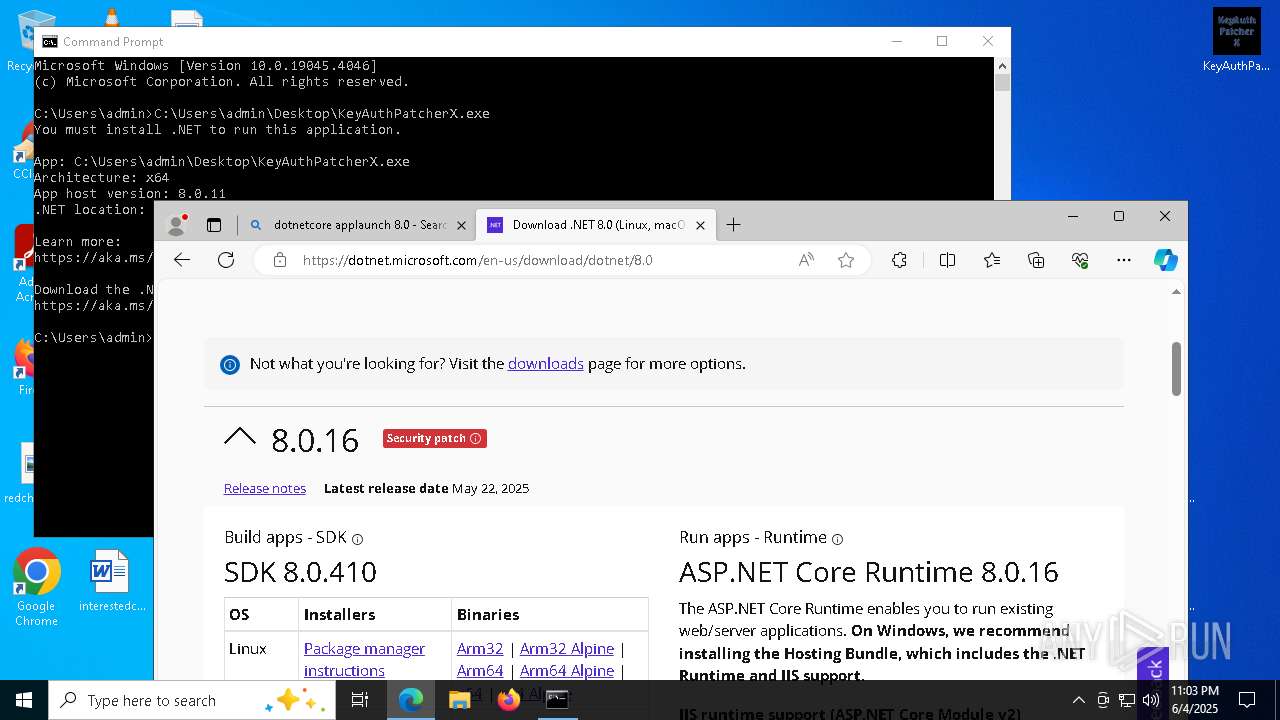1280x720 pixels.
Task: Close the dotnetcore applaunch search tab
Action: pos(461,225)
